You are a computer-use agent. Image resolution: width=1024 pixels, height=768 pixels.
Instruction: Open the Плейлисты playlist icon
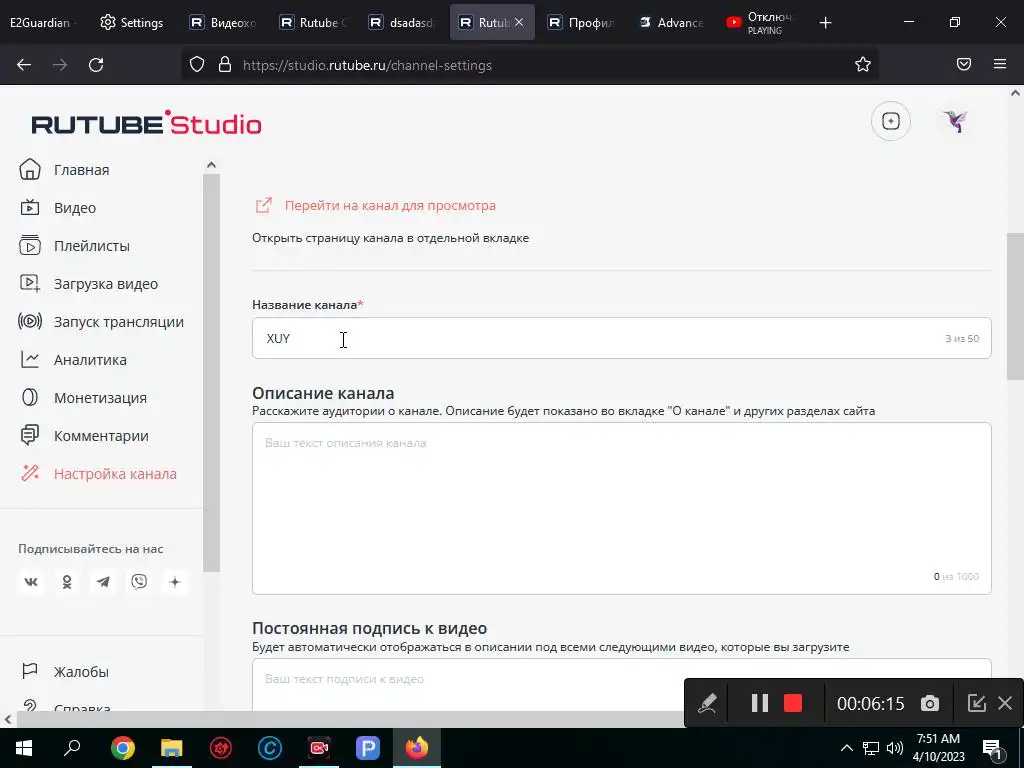[x=29, y=246]
